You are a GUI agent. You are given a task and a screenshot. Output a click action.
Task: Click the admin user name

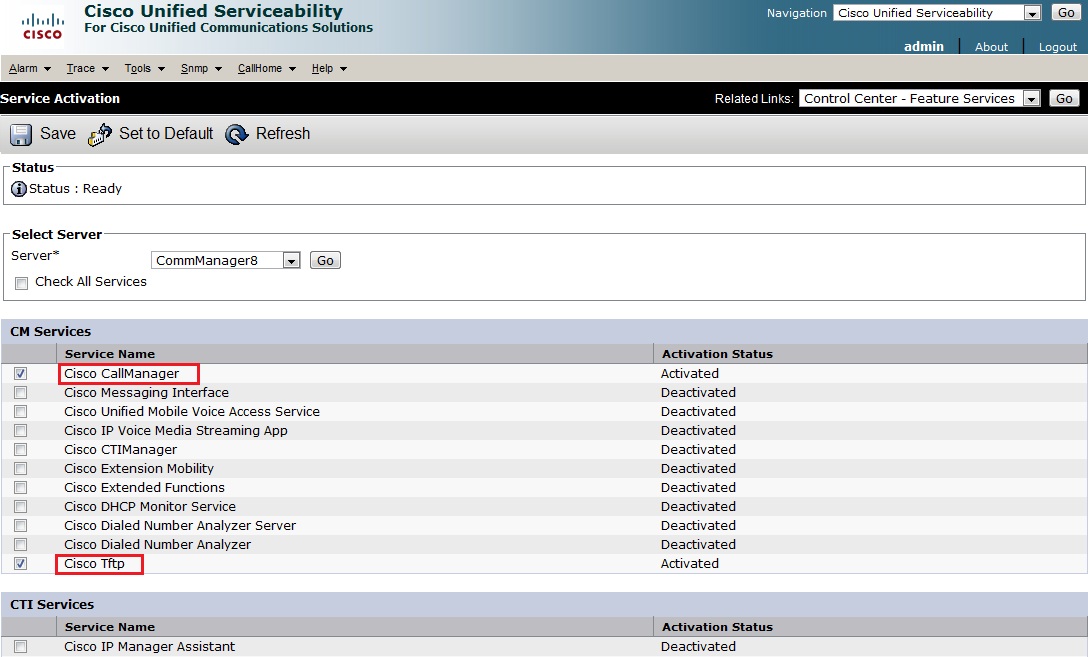(x=924, y=46)
